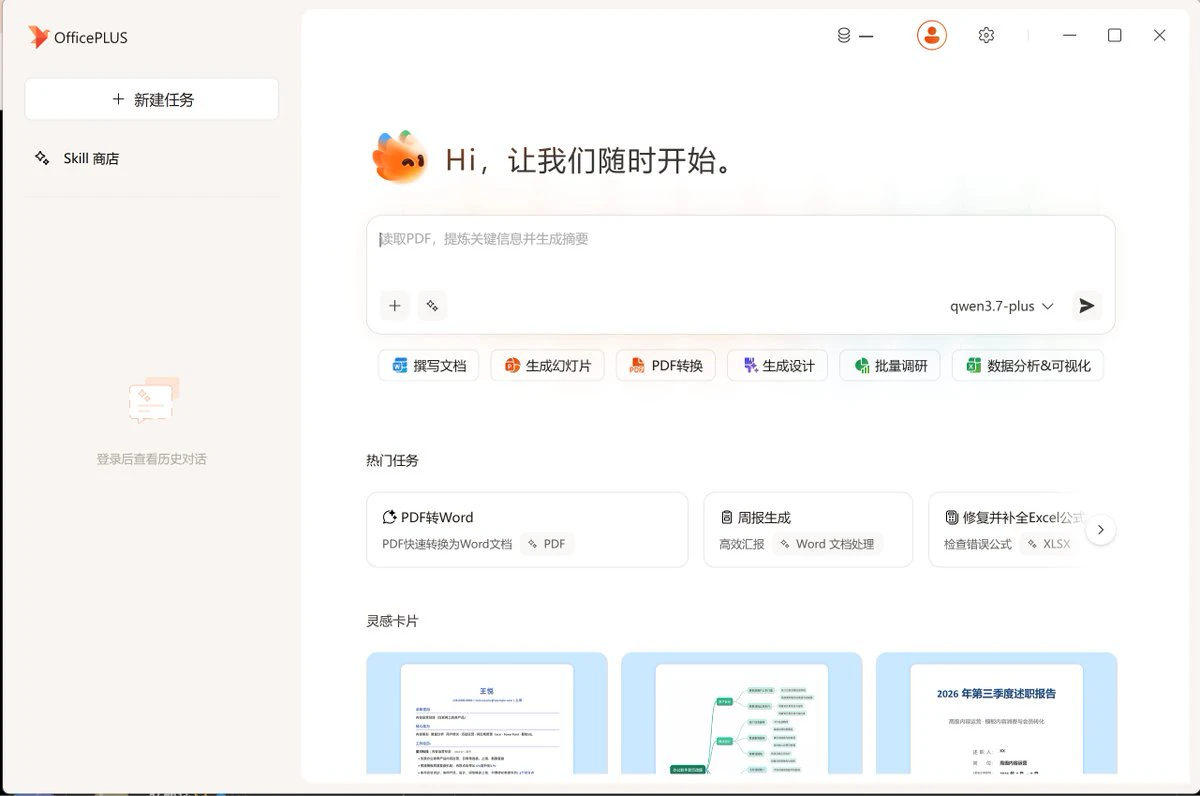This screenshot has height=796, width=1200.
Task: Select the 生成幻灯片 quick action
Action: (548, 366)
